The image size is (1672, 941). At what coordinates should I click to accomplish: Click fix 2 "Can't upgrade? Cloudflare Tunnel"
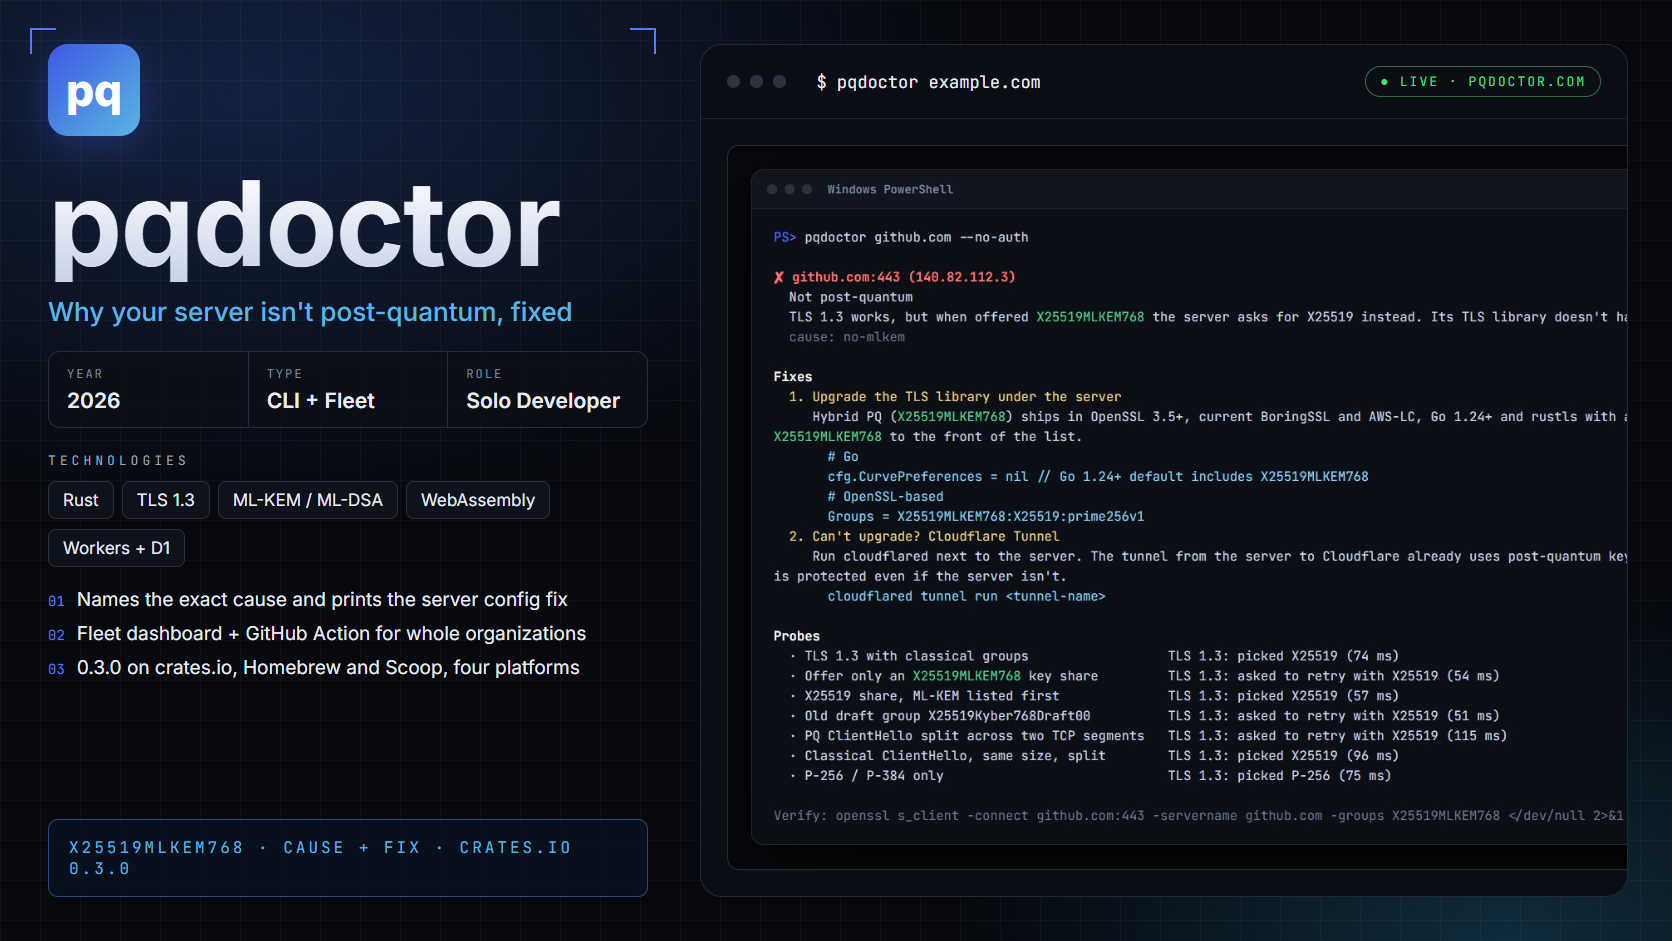[x=924, y=537]
